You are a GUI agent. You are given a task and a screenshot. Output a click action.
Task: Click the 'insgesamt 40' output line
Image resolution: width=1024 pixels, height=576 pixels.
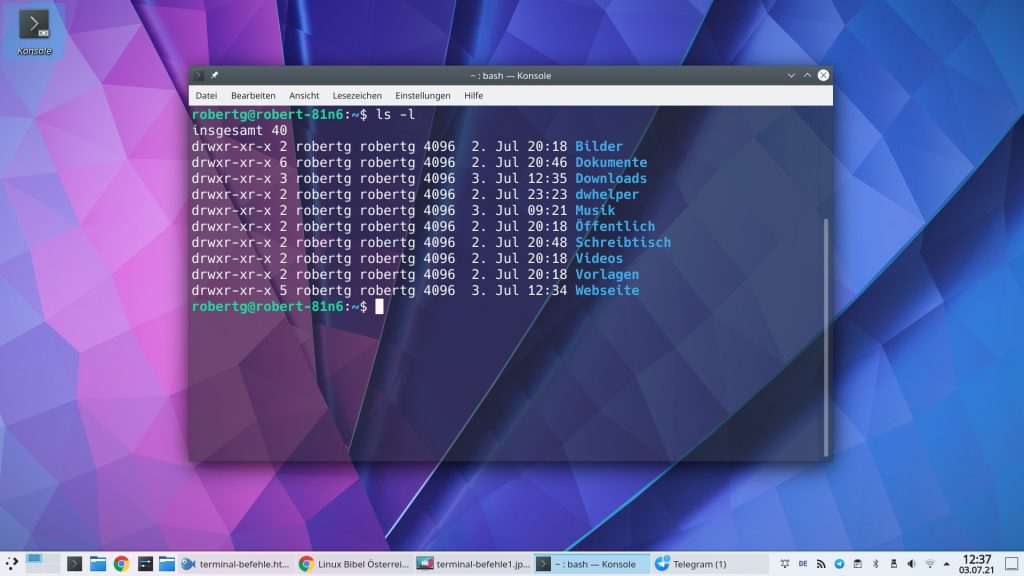[239, 130]
